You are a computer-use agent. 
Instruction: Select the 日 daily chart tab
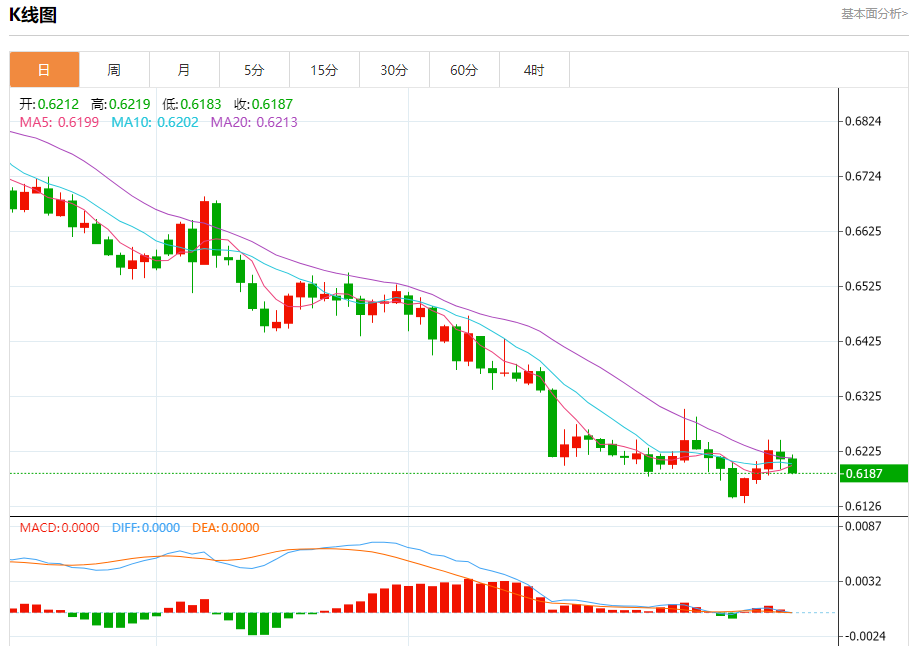pyautogui.click(x=44, y=70)
